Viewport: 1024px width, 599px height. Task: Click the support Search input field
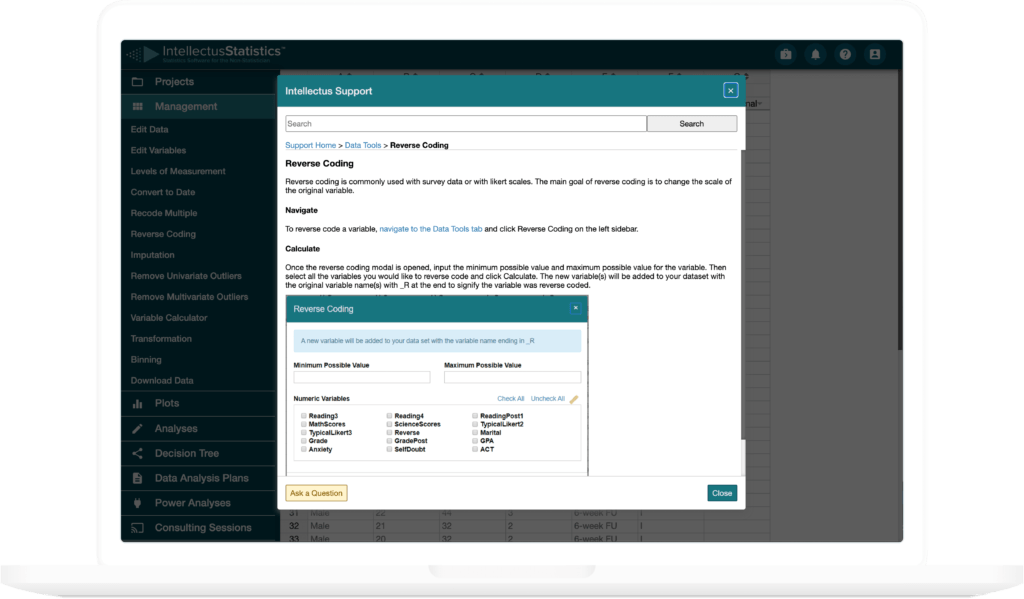(x=466, y=123)
